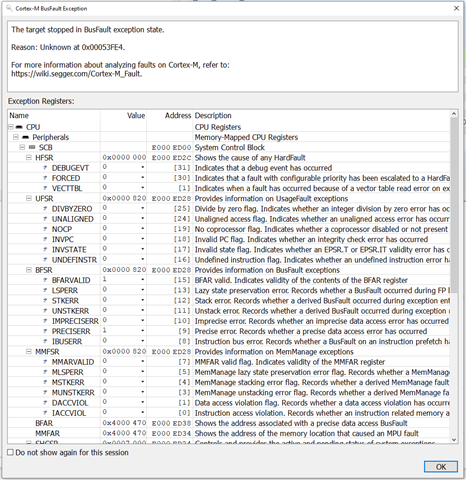Screen dimensions: 466x480
Task: Click the STKERR bitfield icon
Action: (45, 301)
